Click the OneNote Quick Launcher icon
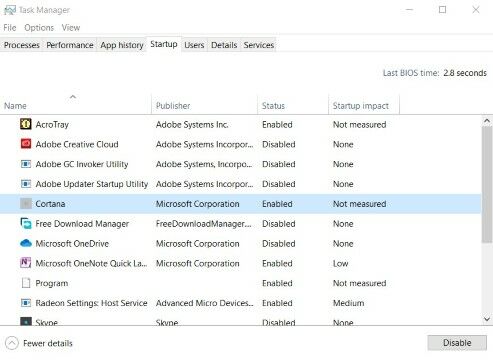This screenshot has width=493, height=360. [26, 263]
